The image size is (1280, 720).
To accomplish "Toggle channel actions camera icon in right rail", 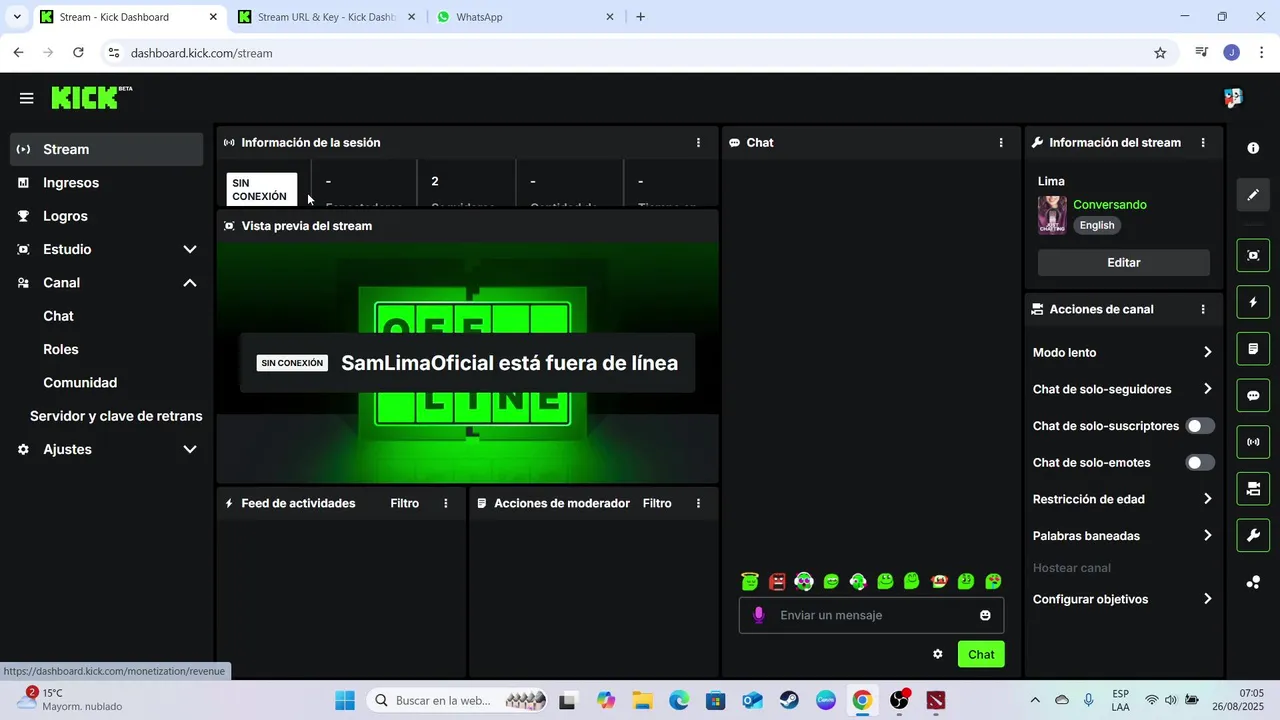I will click(1253, 489).
